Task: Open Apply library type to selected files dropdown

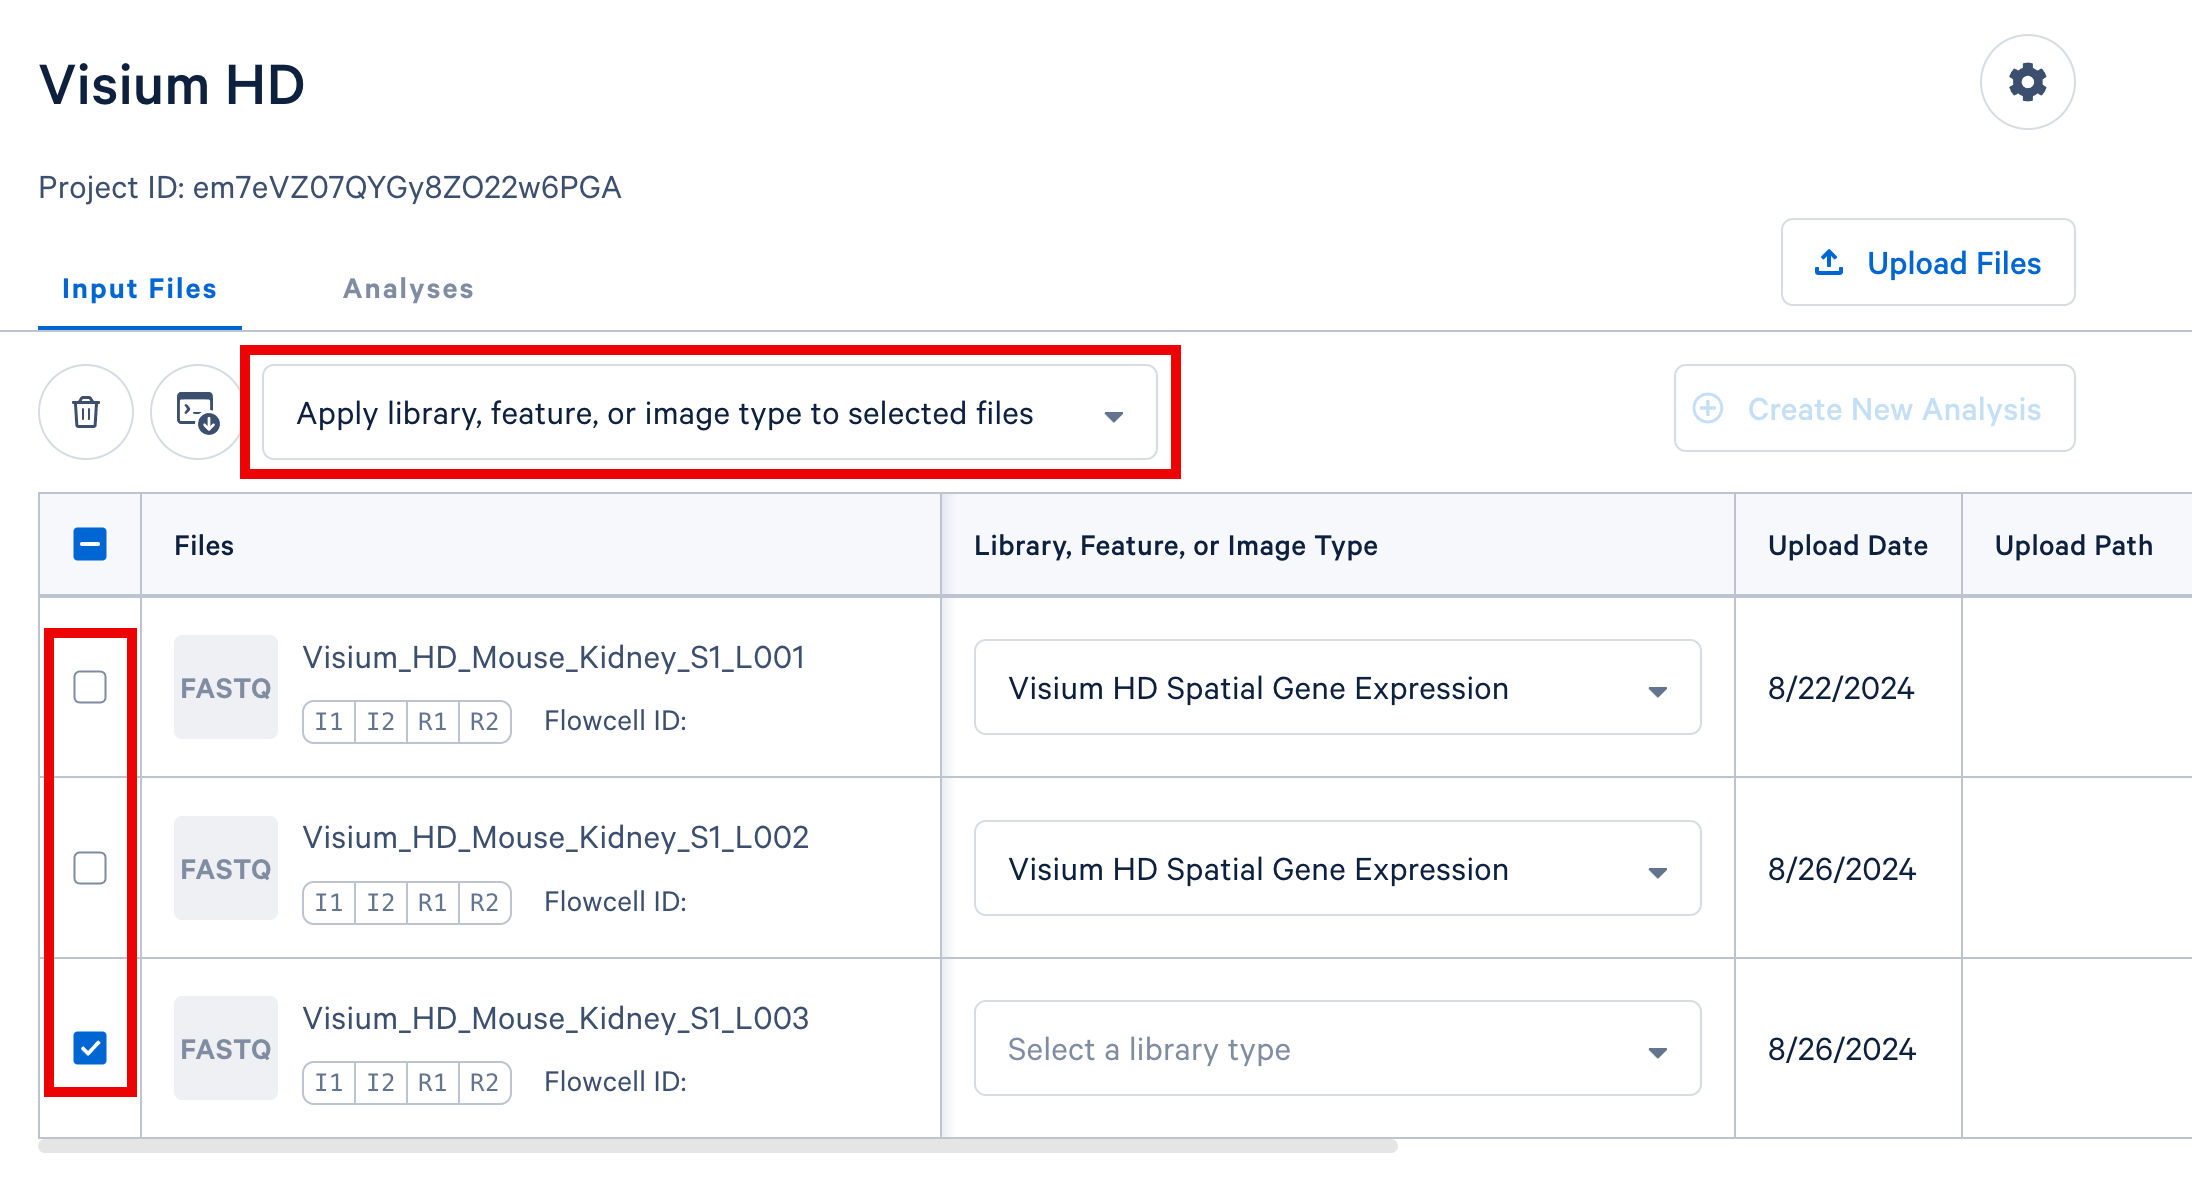Action: click(x=709, y=413)
